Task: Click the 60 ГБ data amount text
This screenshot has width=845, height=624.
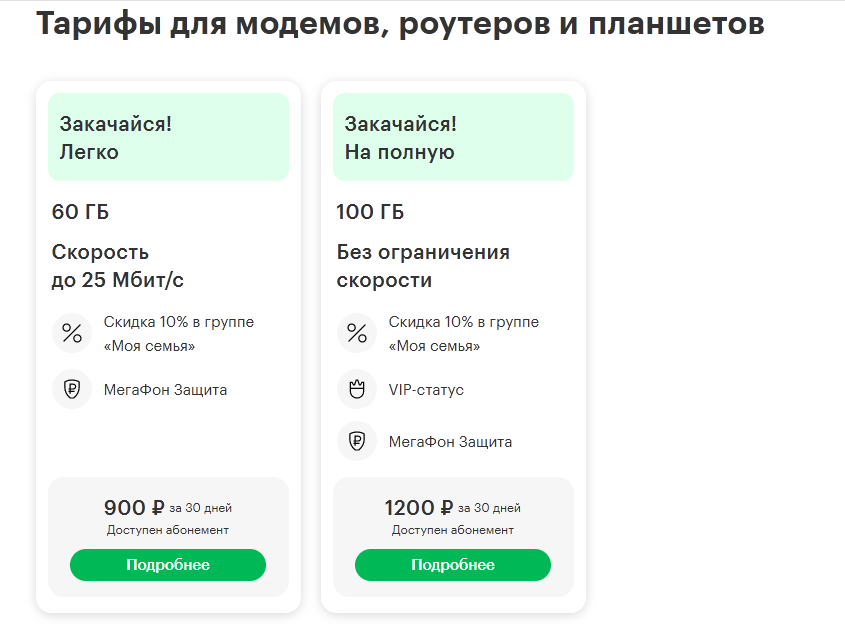Action: point(80,212)
